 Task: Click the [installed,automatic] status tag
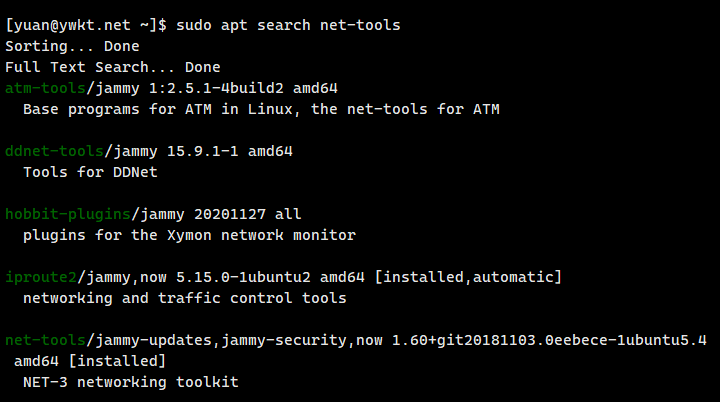468,277
